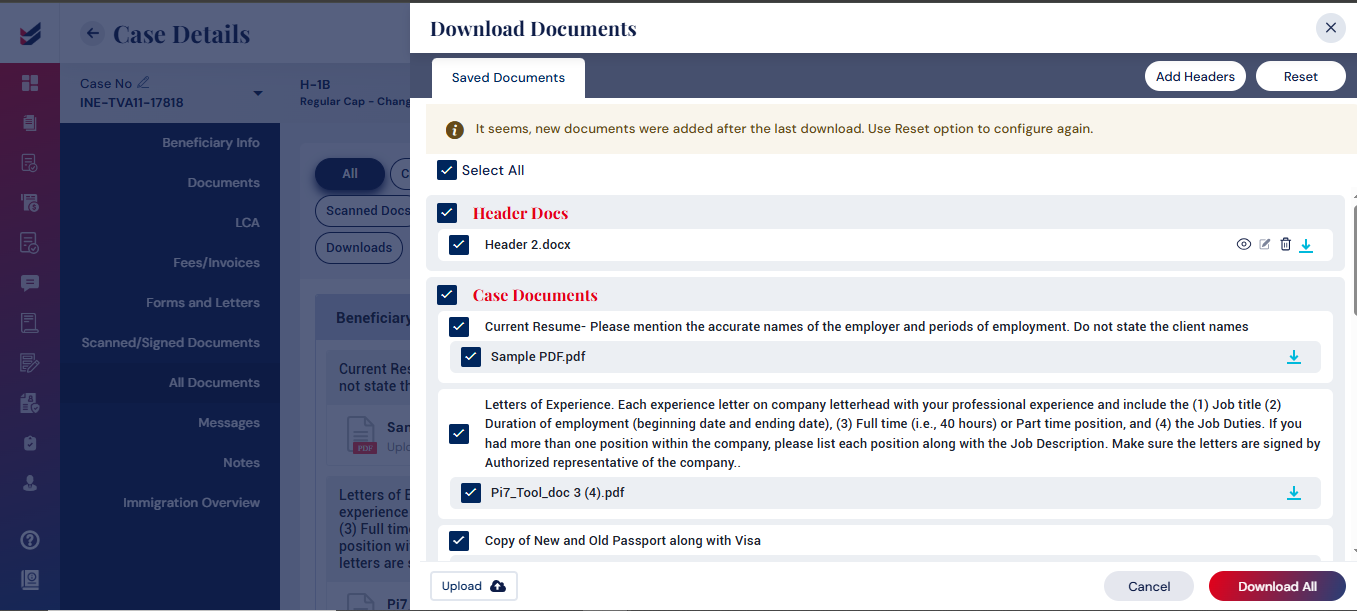Delete Header 2.docx with the trash icon
The height and width of the screenshot is (611, 1357).
tap(1286, 244)
